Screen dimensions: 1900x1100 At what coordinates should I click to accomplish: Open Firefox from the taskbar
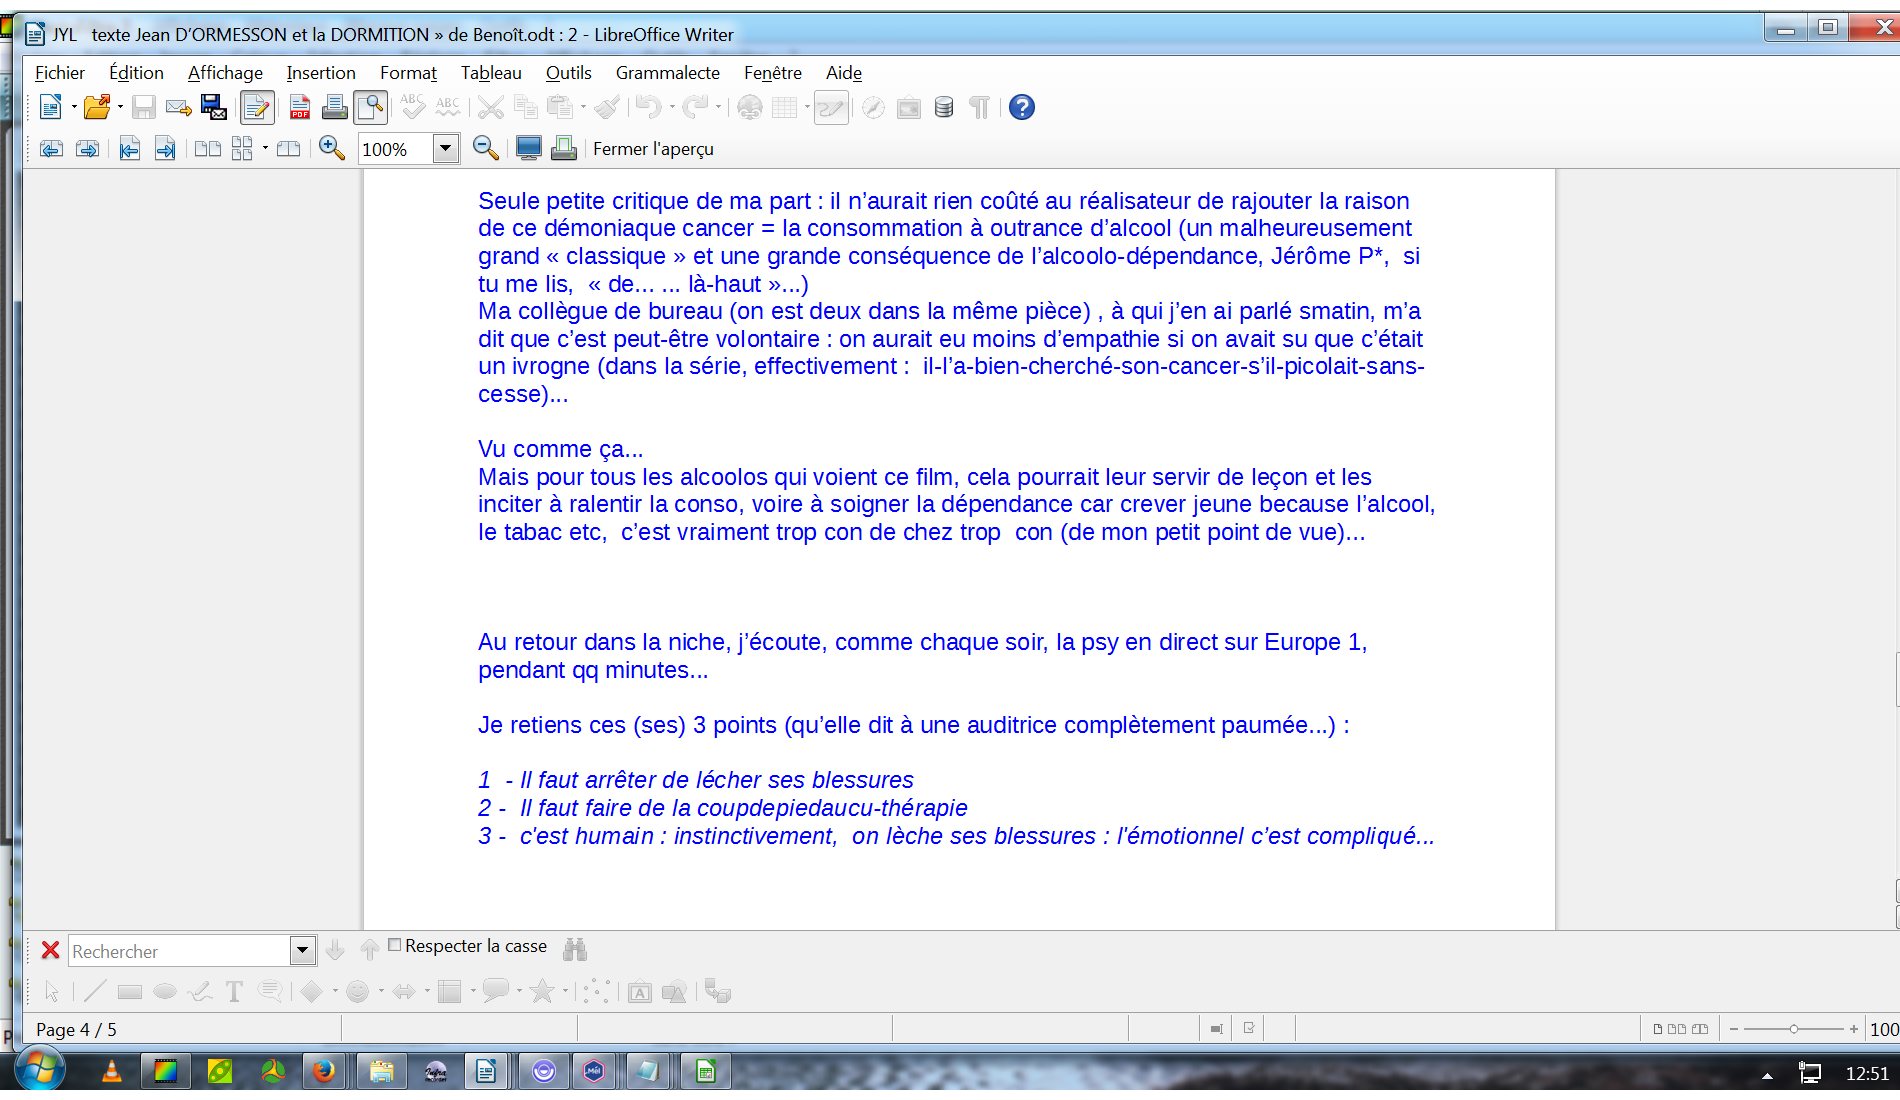click(323, 1072)
